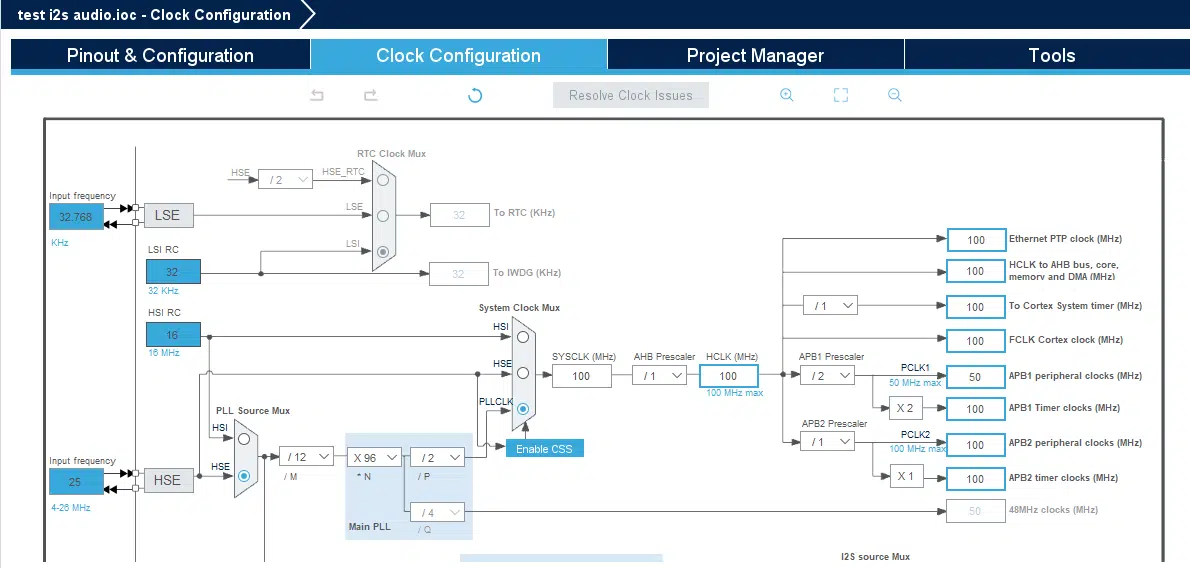Open the X 96 PLL N multiplier dropdown
This screenshot has height=568, width=1190.
374,456
